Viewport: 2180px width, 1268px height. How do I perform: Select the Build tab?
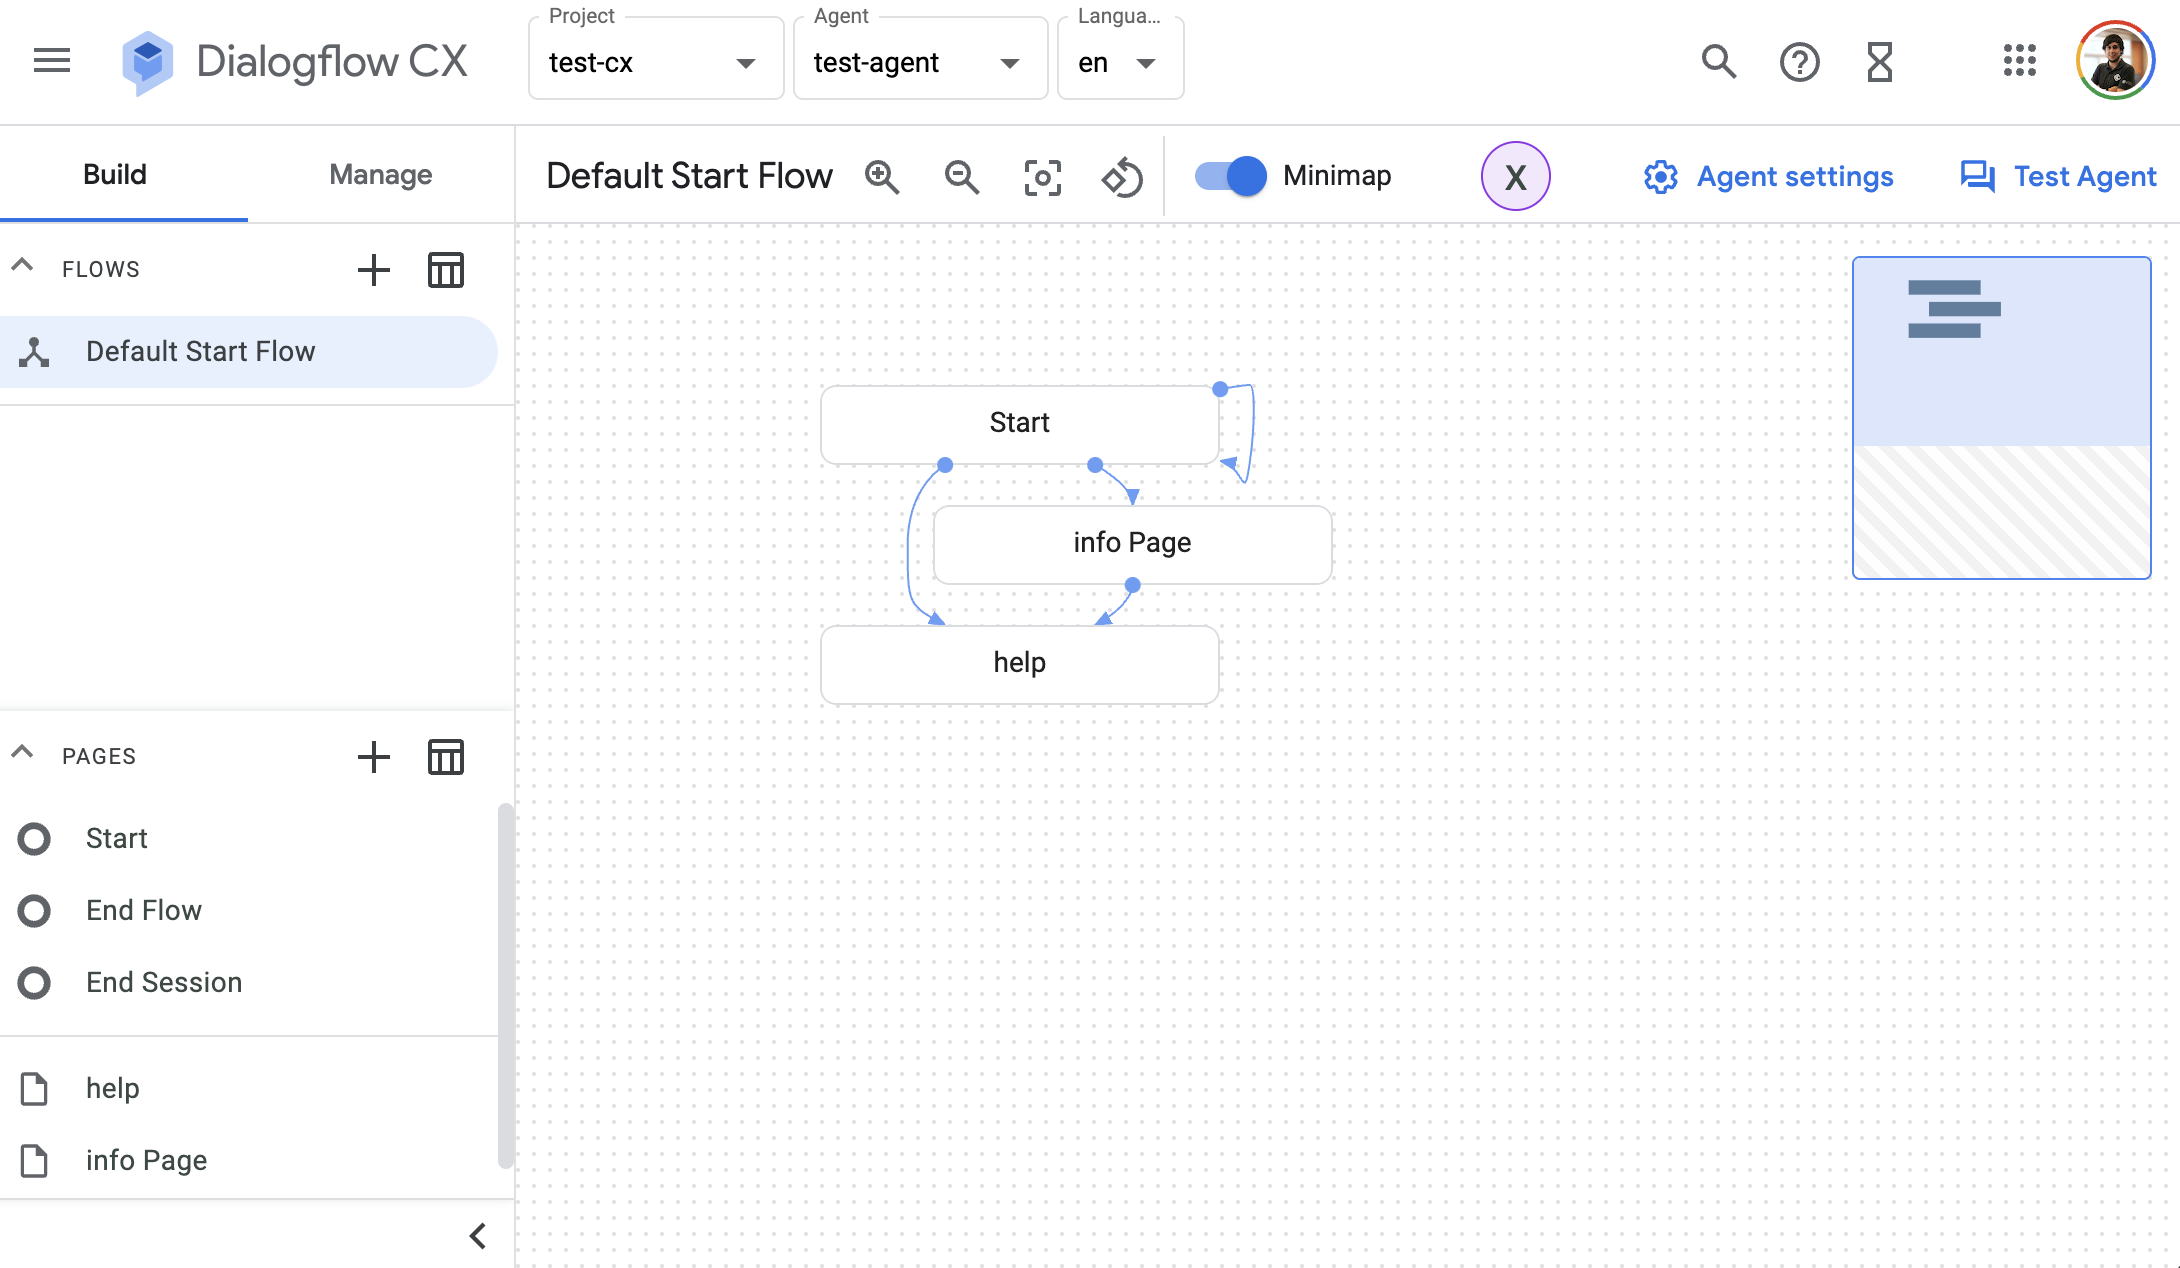click(x=115, y=175)
